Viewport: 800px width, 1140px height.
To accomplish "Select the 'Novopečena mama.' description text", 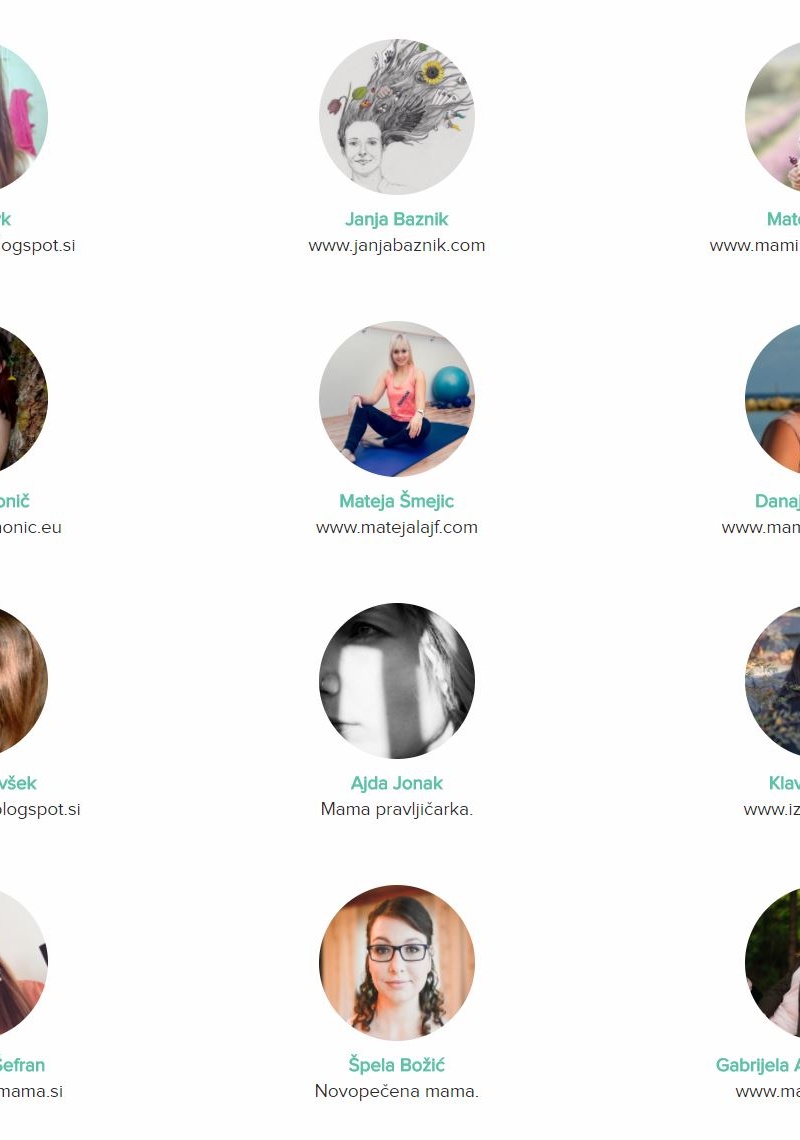I will (x=396, y=1091).
